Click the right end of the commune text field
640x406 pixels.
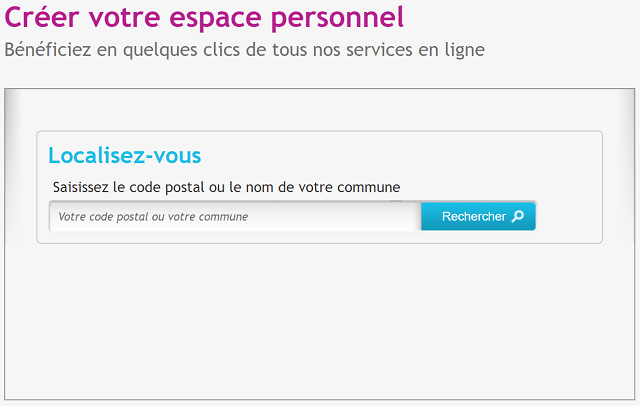(x=405, y=216)
